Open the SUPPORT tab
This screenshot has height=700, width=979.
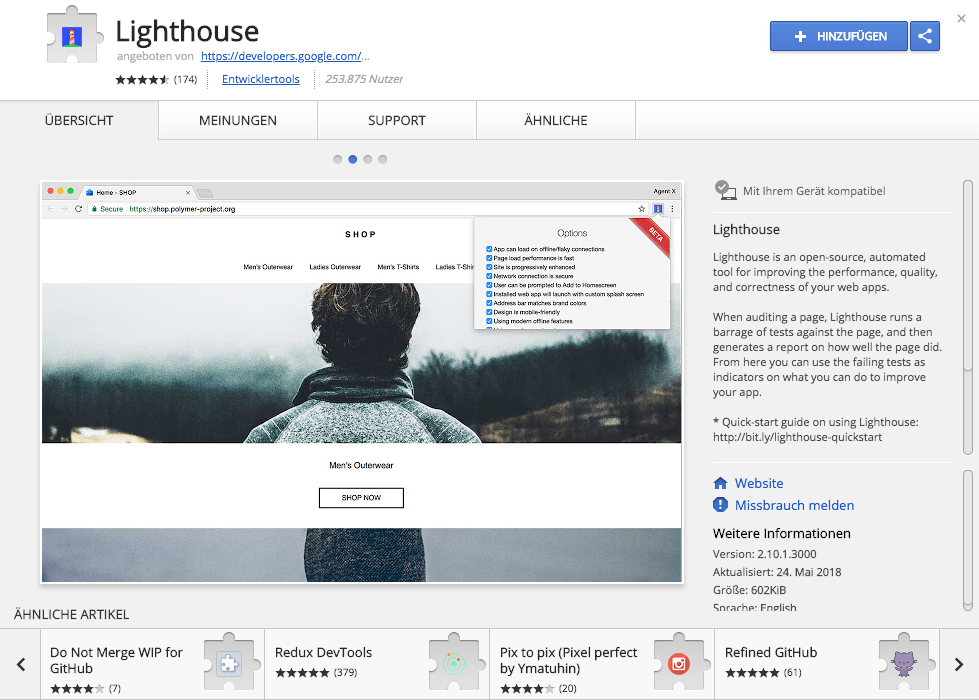point(397,121)
